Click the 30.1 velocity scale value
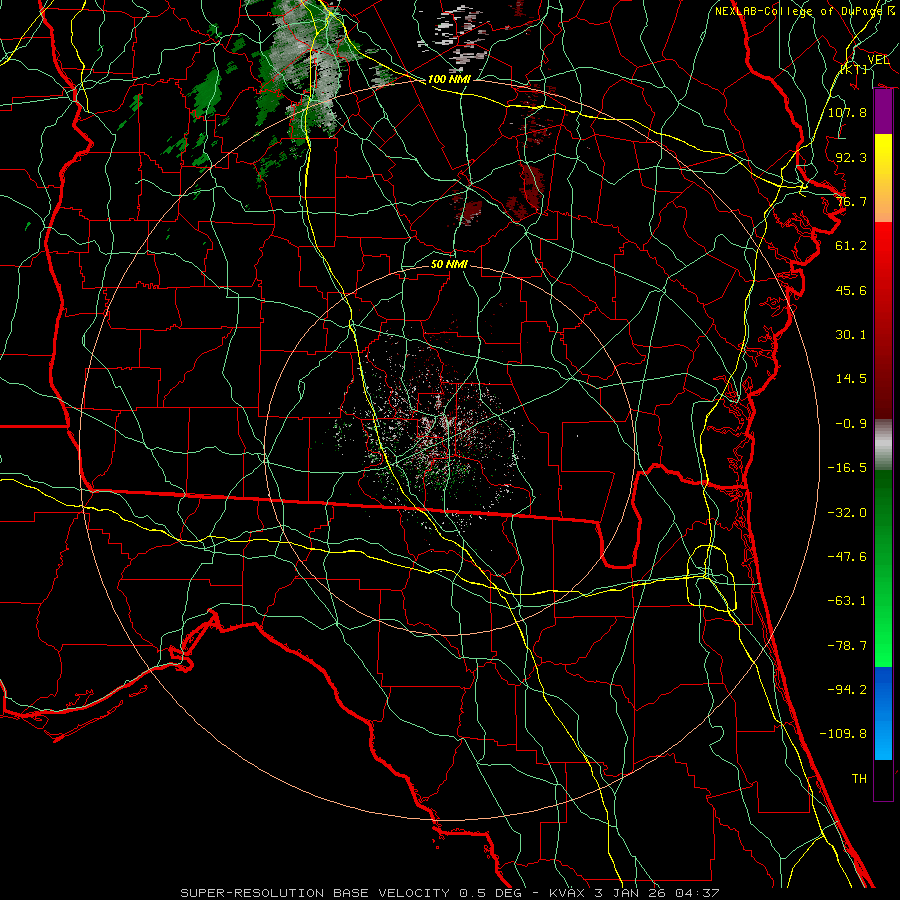 [851, 335]
